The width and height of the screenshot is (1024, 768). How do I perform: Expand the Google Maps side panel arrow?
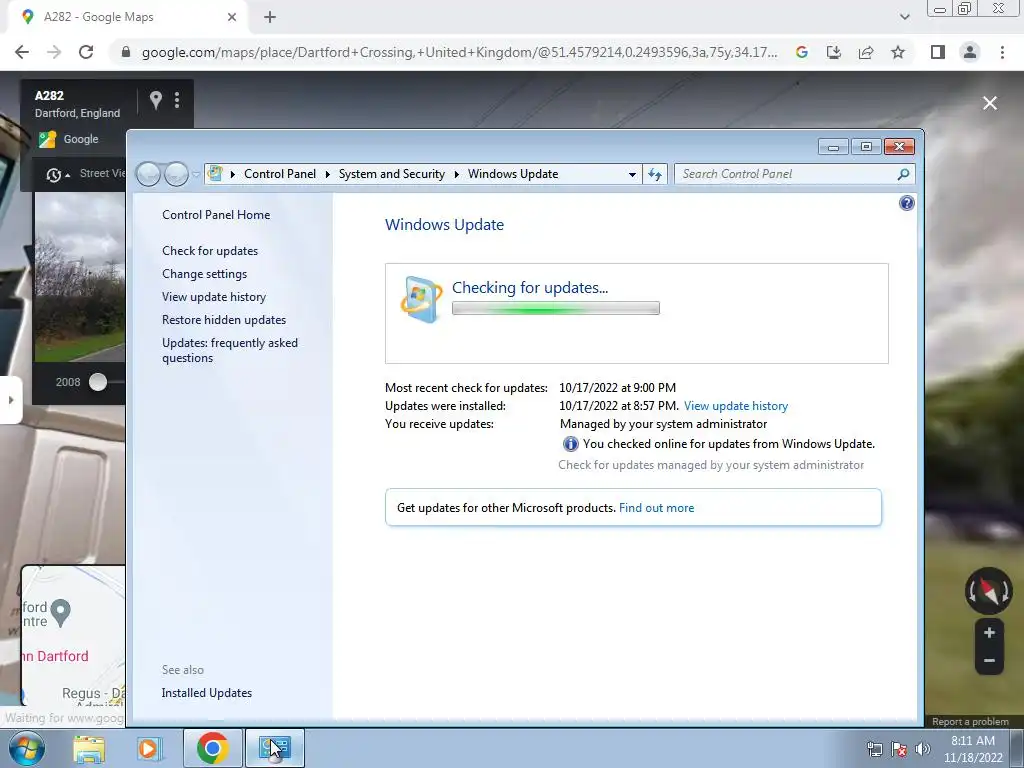click(10, 400)
